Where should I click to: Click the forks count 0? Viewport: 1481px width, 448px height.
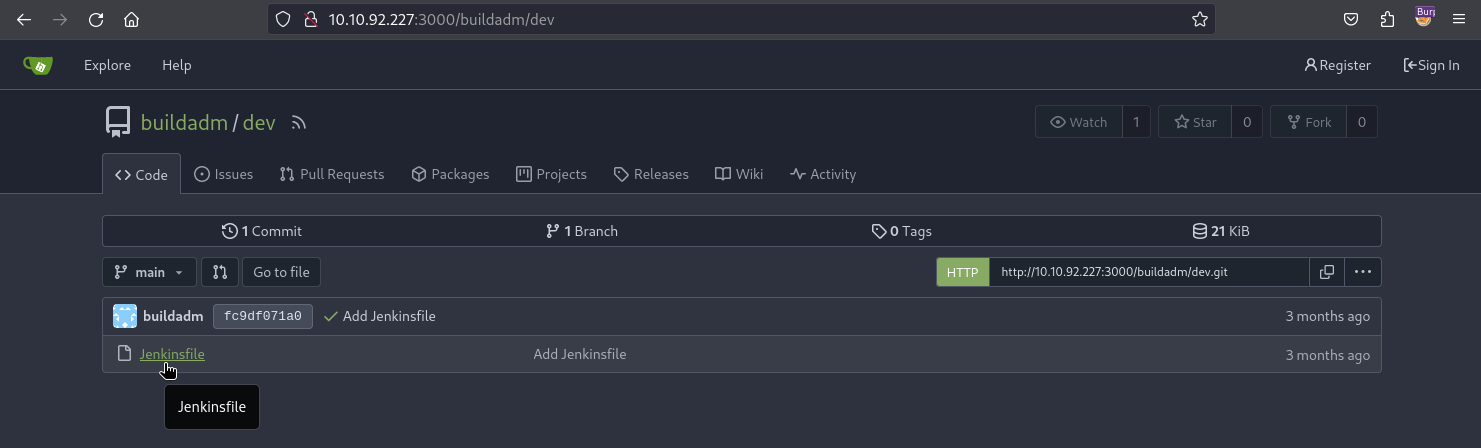click(1361, 122)
